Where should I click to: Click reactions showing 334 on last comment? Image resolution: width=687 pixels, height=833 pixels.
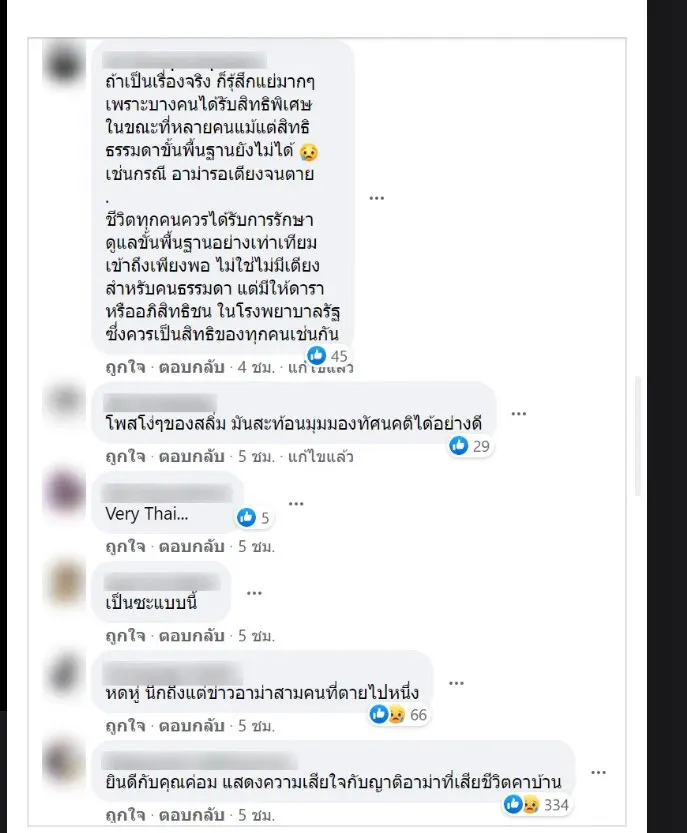536,805
